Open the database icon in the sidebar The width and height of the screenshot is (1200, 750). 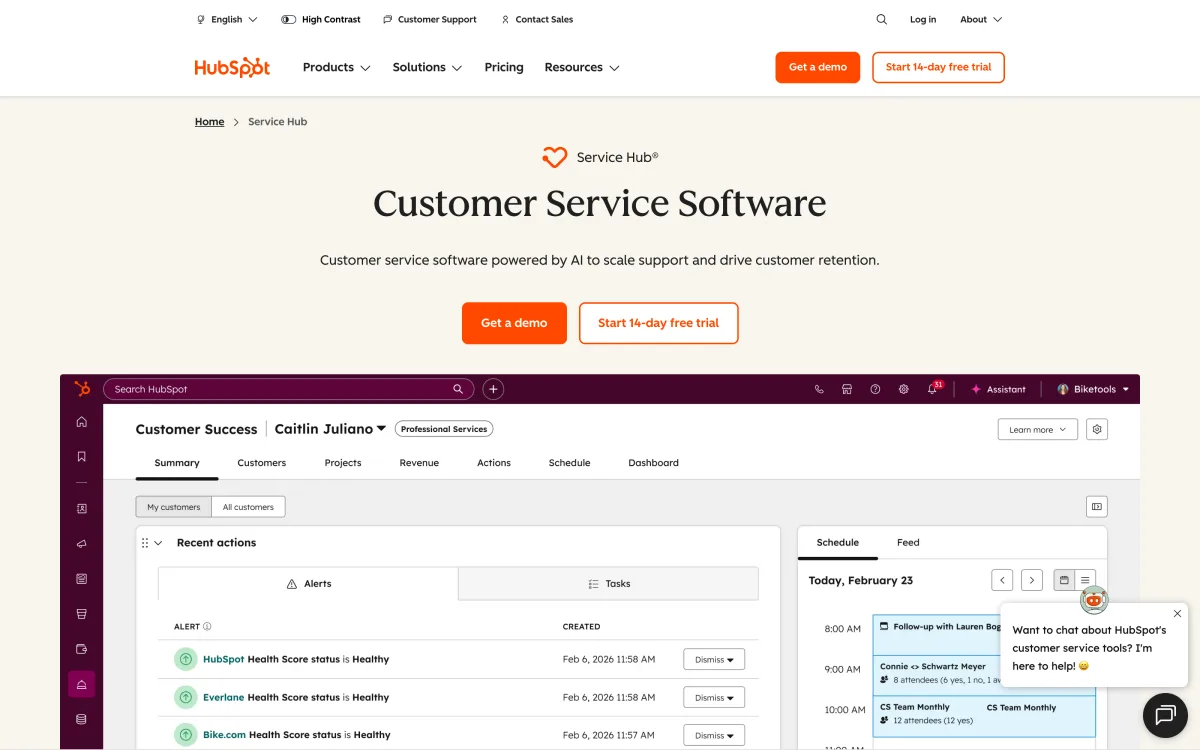[82, 719]
